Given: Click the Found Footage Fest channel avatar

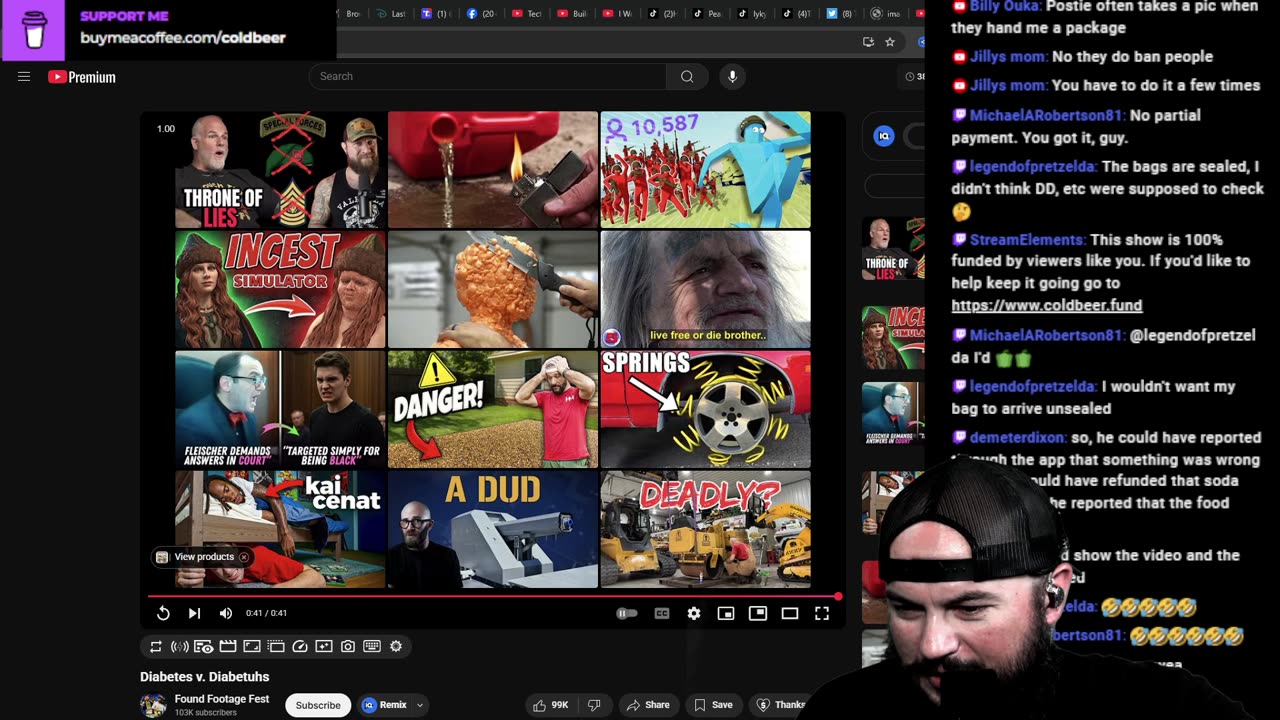Looking at the screenshot, I should pos(153,705).
